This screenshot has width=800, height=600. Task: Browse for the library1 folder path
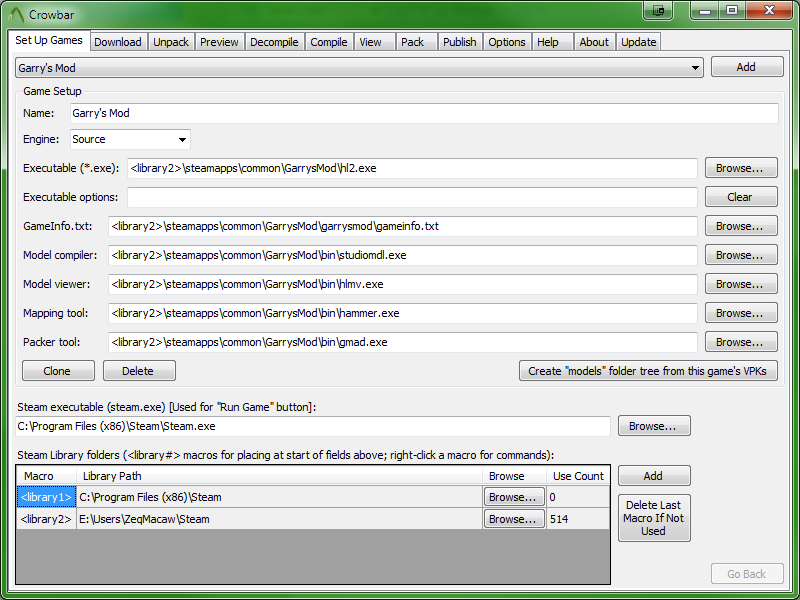click(x=514, y=497)
